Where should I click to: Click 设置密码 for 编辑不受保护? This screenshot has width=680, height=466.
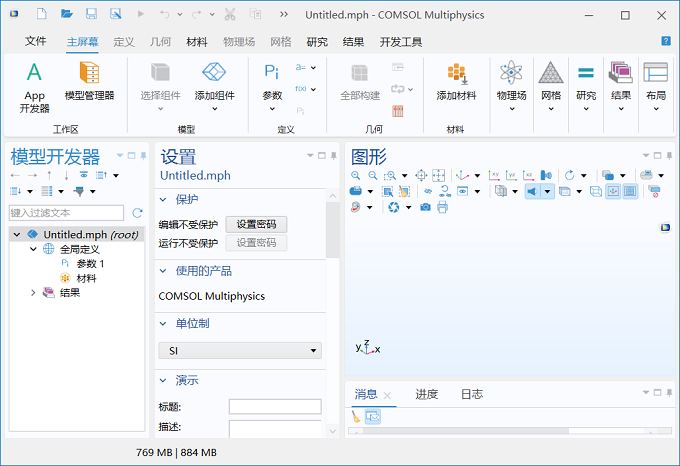tap(256, 225)
